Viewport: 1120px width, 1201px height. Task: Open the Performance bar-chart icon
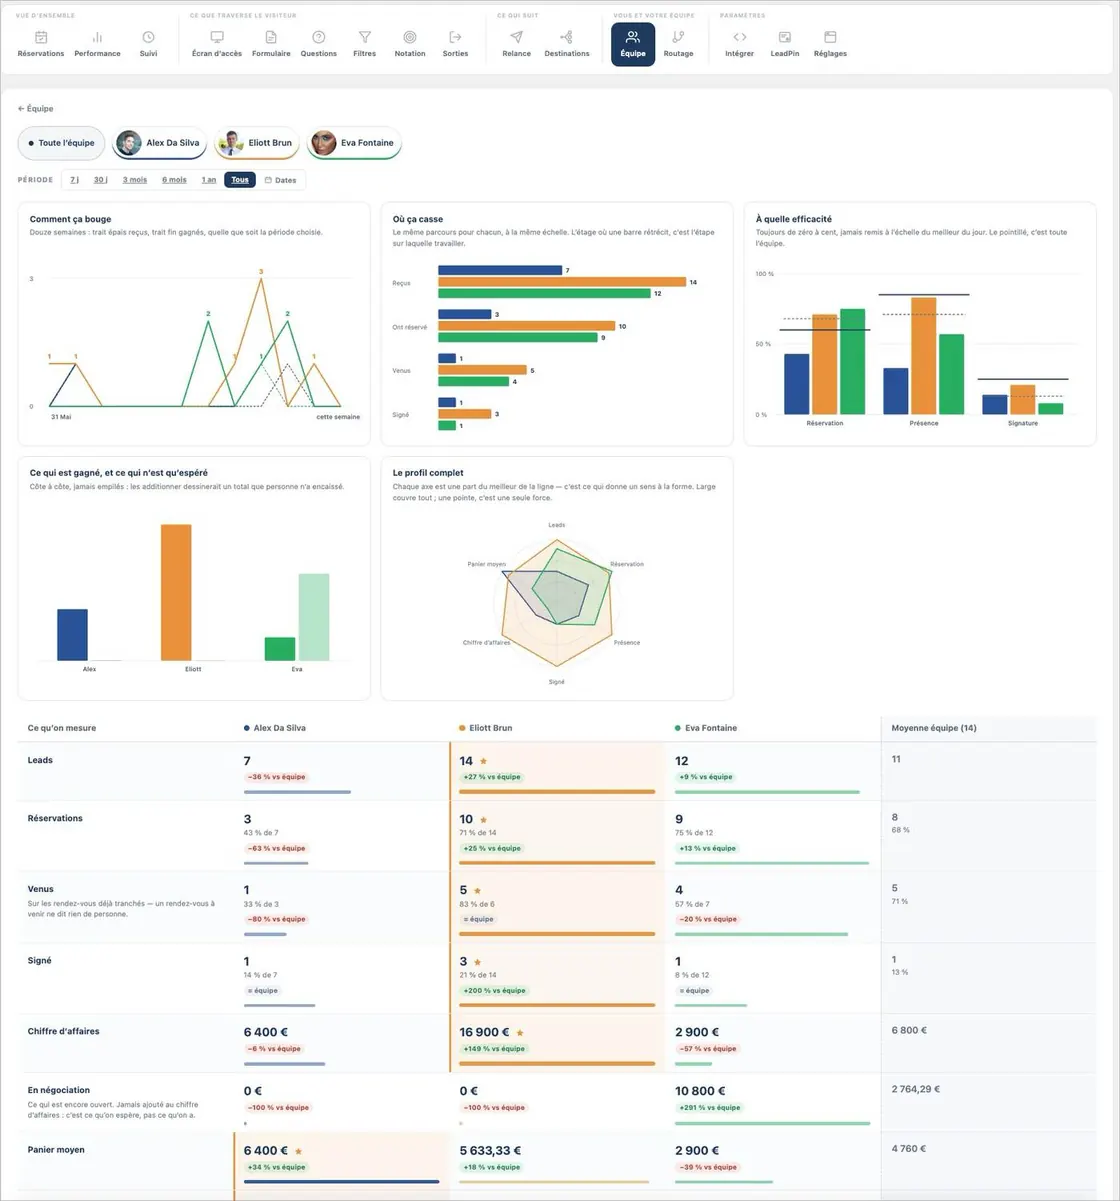[x=97, y=37]
